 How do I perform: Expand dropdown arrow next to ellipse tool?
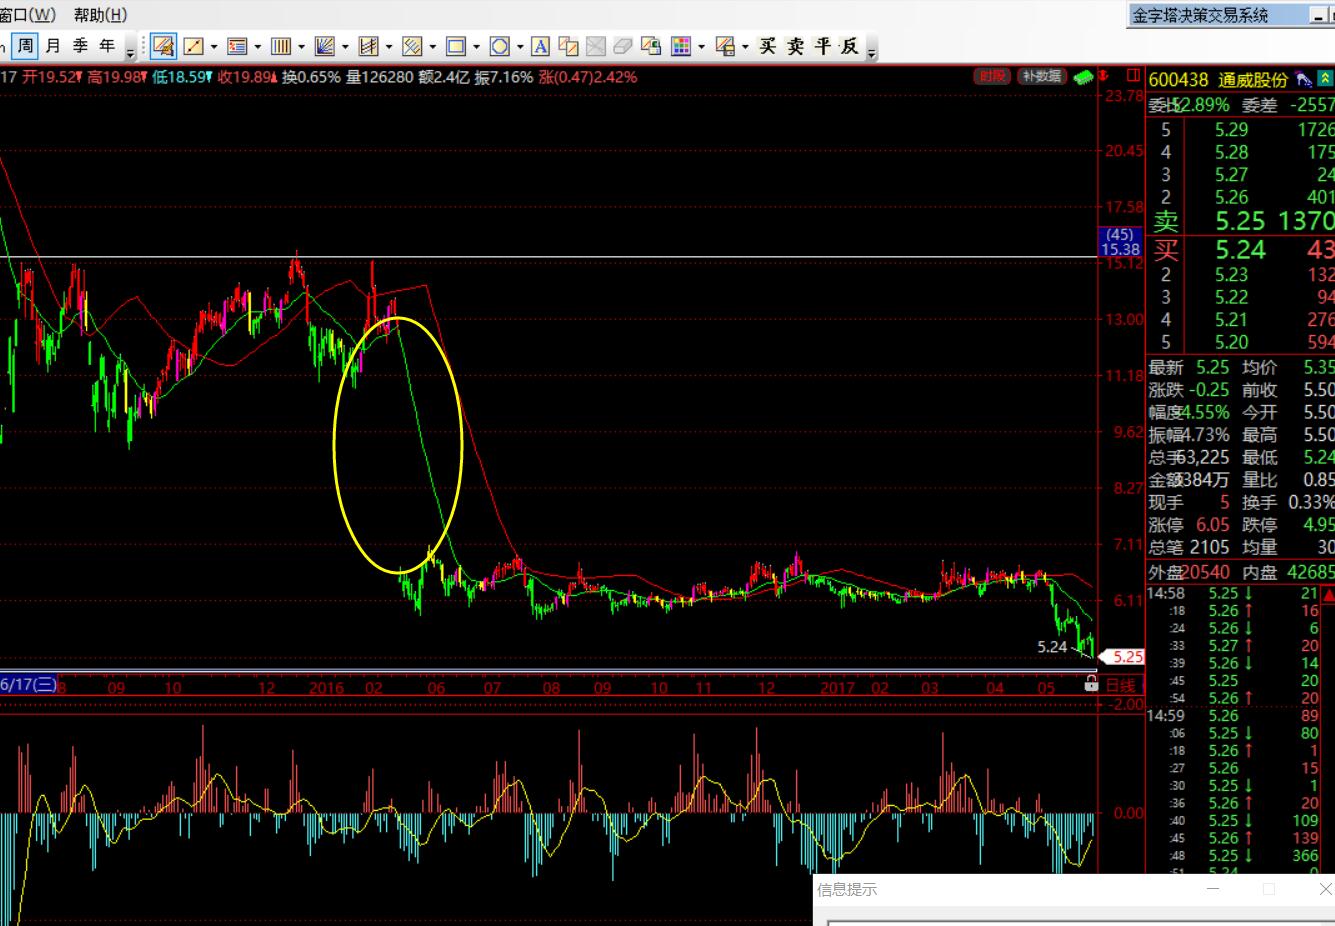point(520,47)
